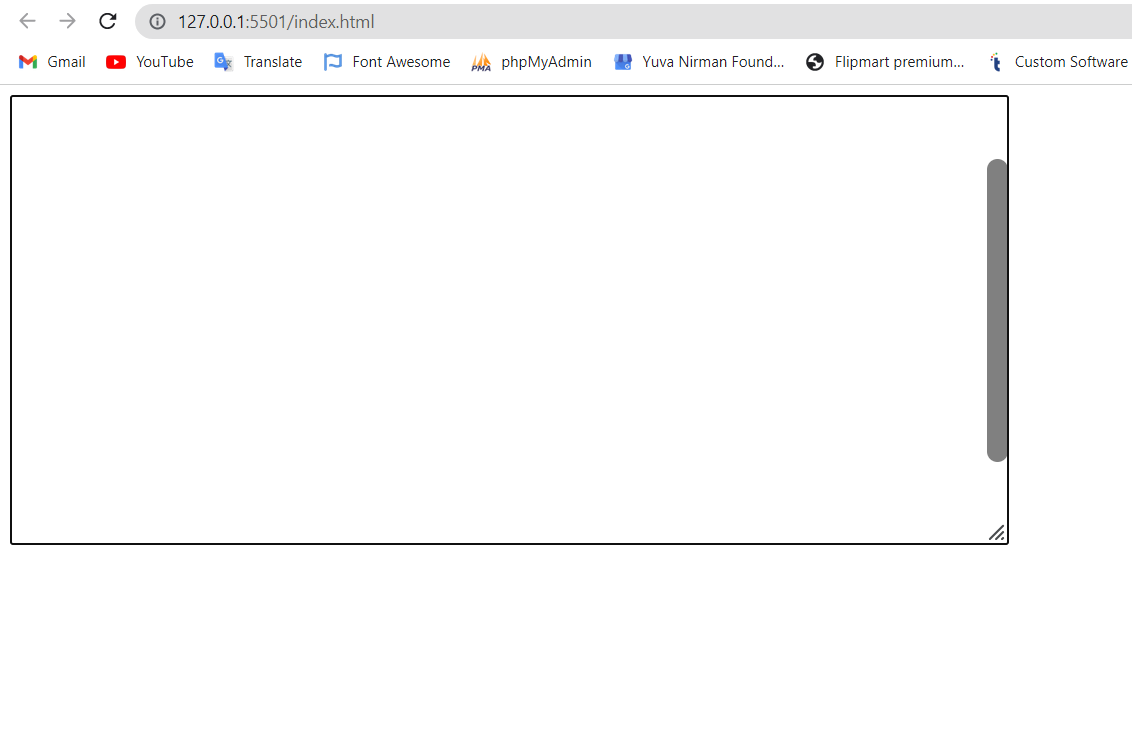Click the textarea resize handle
The width and height of the screenshot is (1132, 749).
click(997, 533)
